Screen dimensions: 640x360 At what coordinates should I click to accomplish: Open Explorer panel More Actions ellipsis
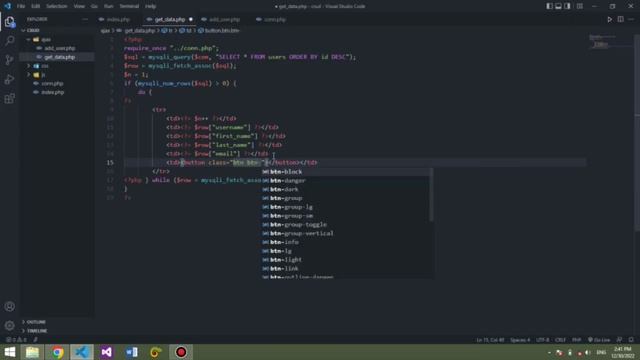tap(85, 19)
